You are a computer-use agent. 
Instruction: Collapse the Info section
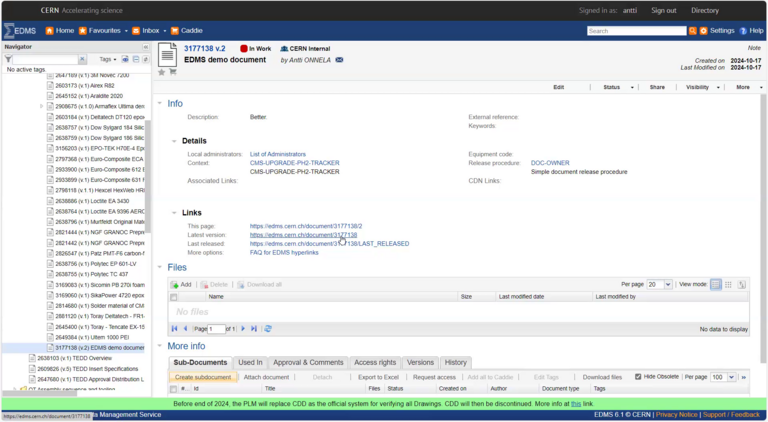pyautogui.click(x=160, y=103)
